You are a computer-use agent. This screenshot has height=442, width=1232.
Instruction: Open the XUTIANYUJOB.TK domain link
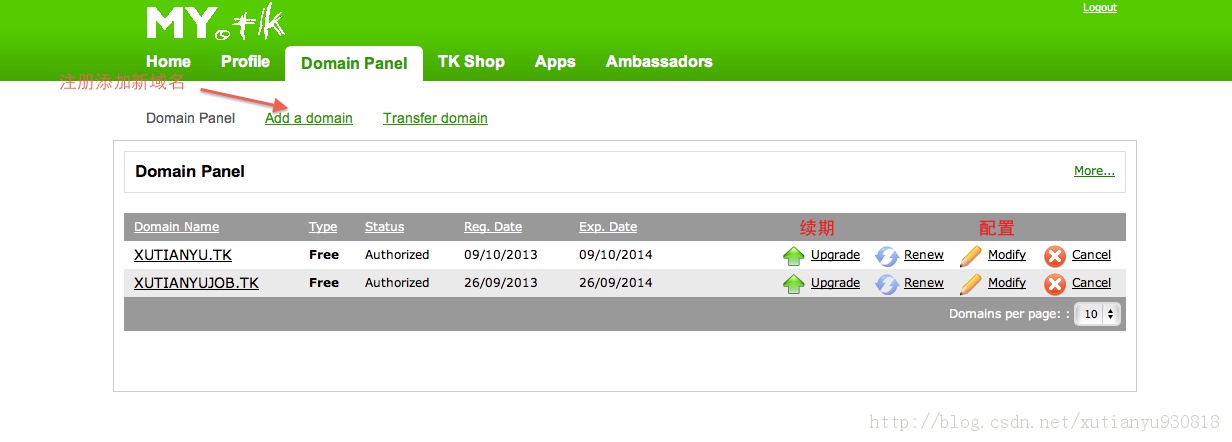[196, 283]
